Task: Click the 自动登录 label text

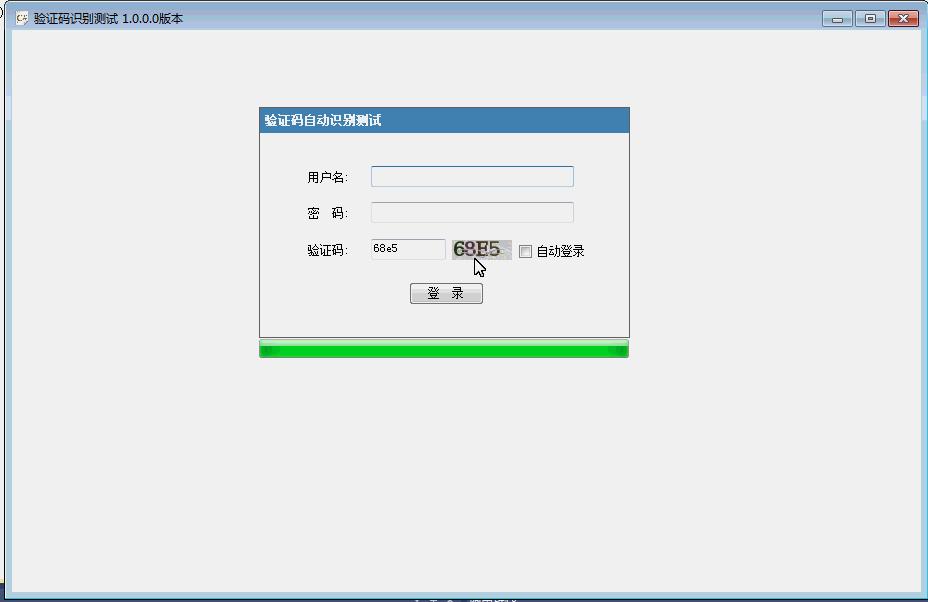Action: [x=560, y=251]
